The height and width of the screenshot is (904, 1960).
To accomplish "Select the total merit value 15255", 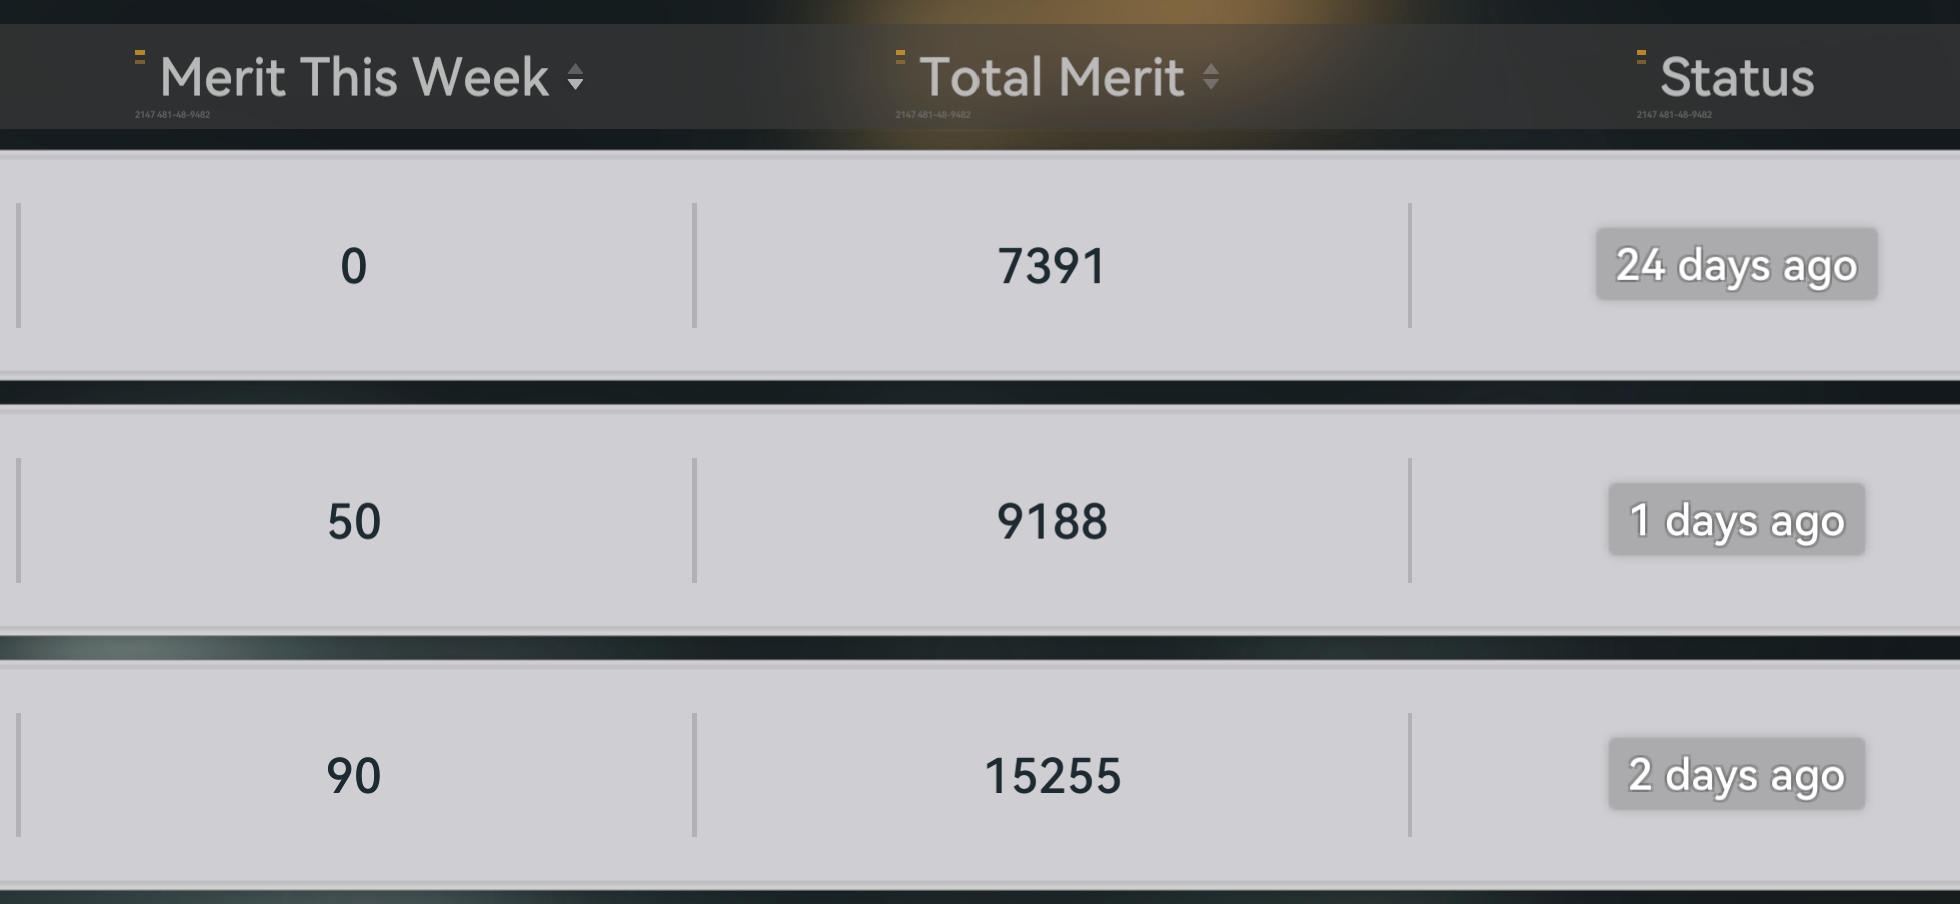I will pos(1052,776).
